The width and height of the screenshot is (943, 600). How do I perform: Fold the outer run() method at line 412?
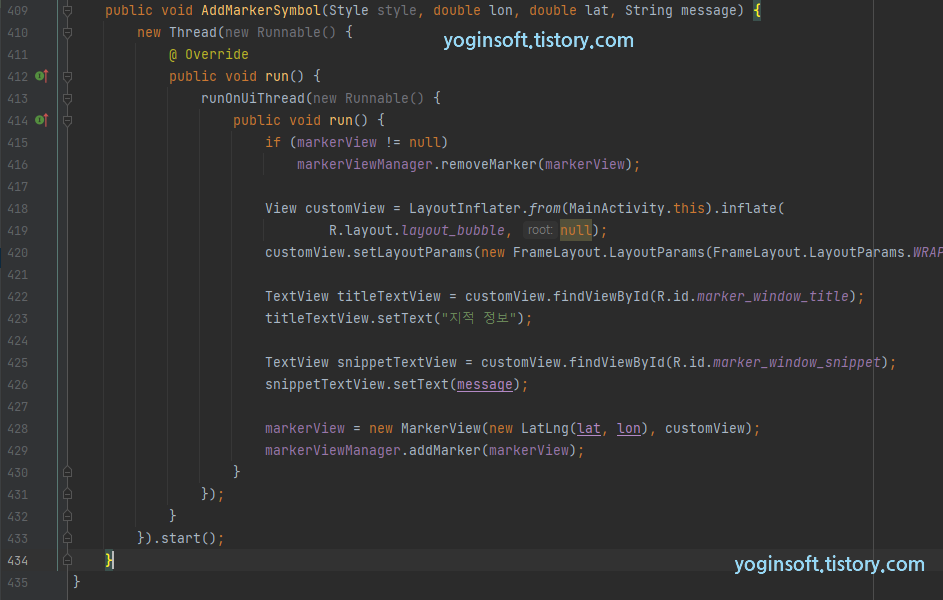click(67, 76)
